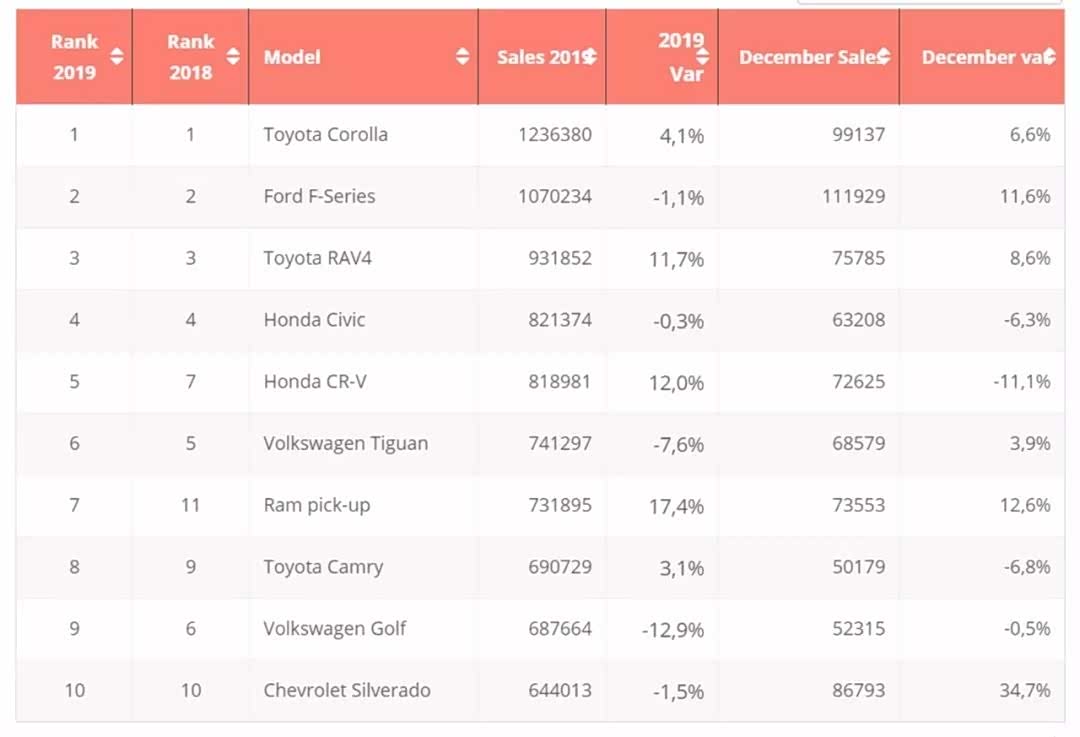Select the Toyota Camry model cell
Image resolution: width=1080 pixels, height=737 pixels.
click(323, 568)
